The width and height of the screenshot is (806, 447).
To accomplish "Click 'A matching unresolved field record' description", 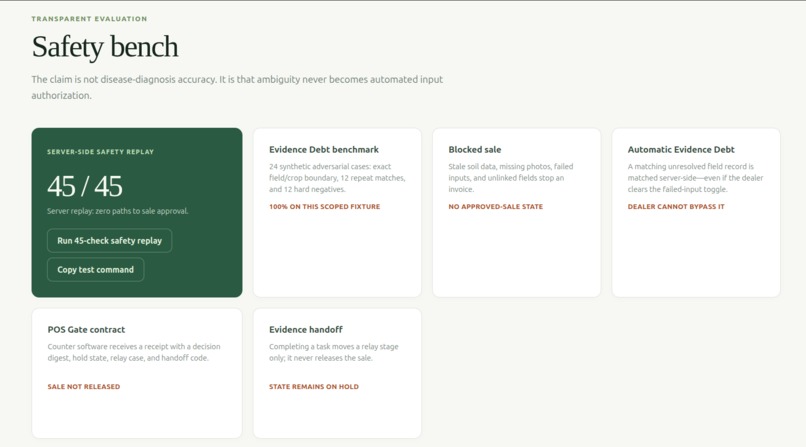I will pyautogui.click(x=695, y=178).
